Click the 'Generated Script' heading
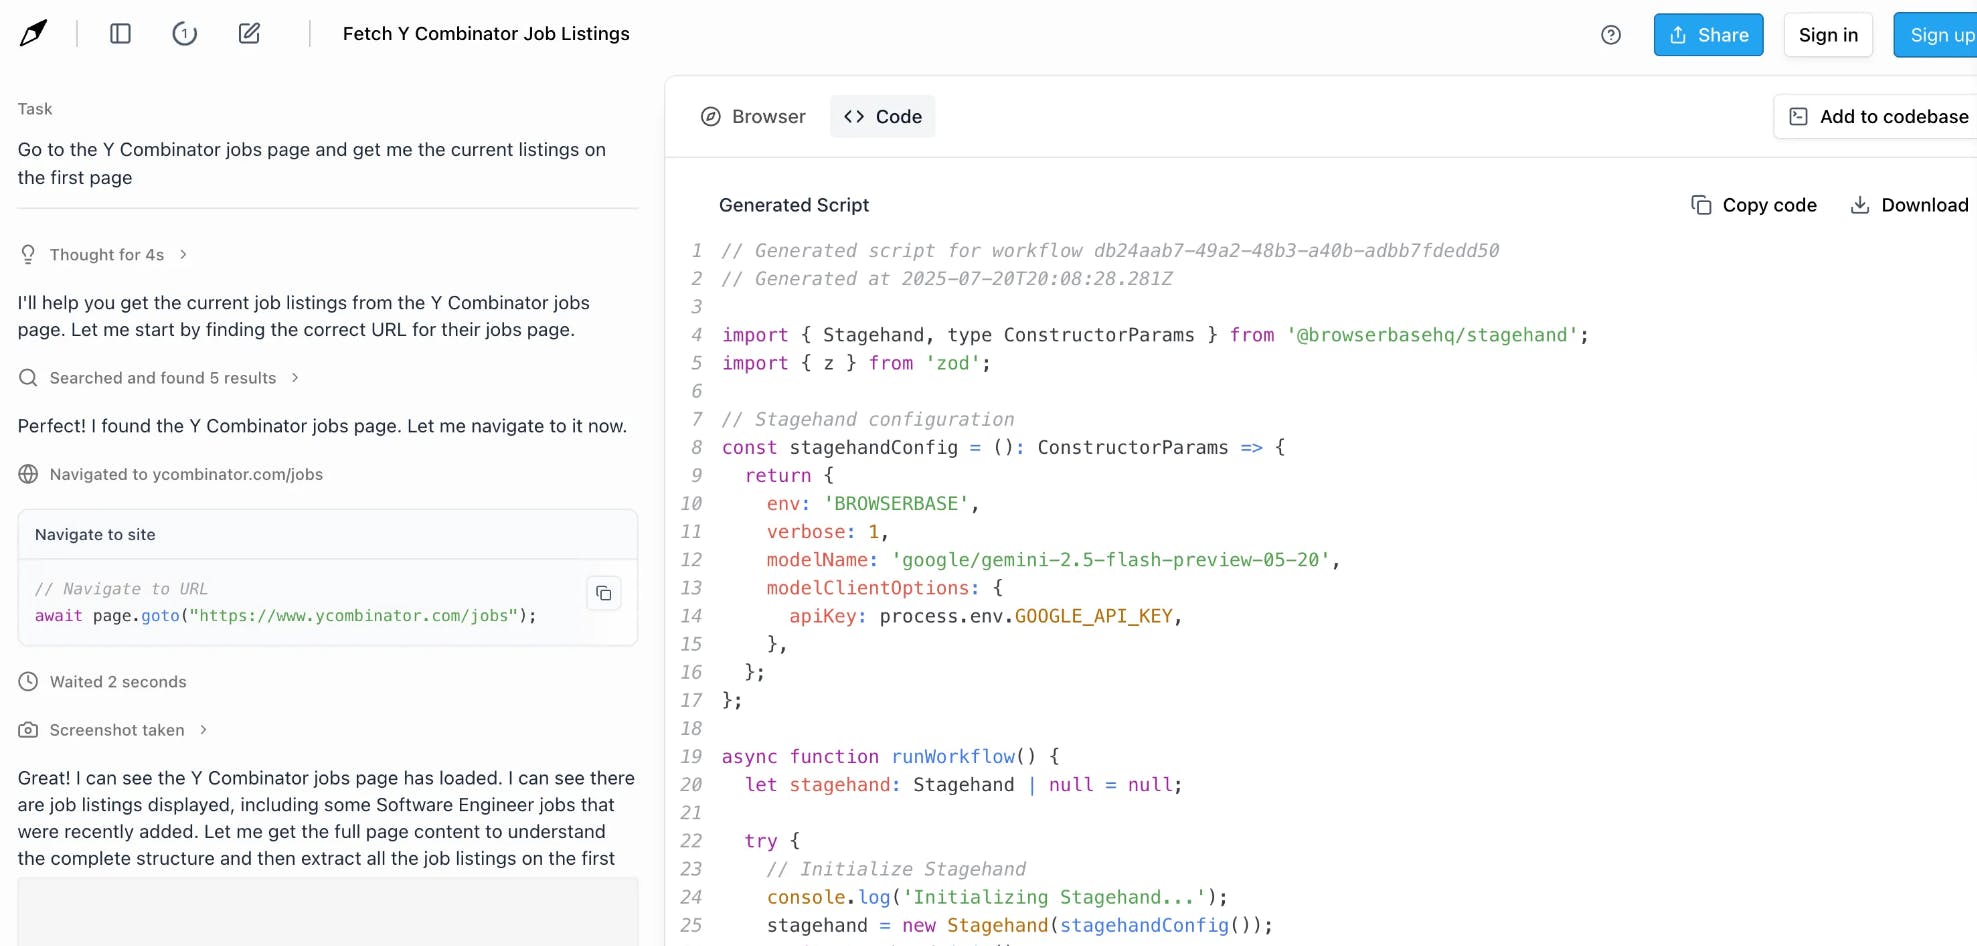Viewport: 1977px width, 946px height. pos(794,205)
